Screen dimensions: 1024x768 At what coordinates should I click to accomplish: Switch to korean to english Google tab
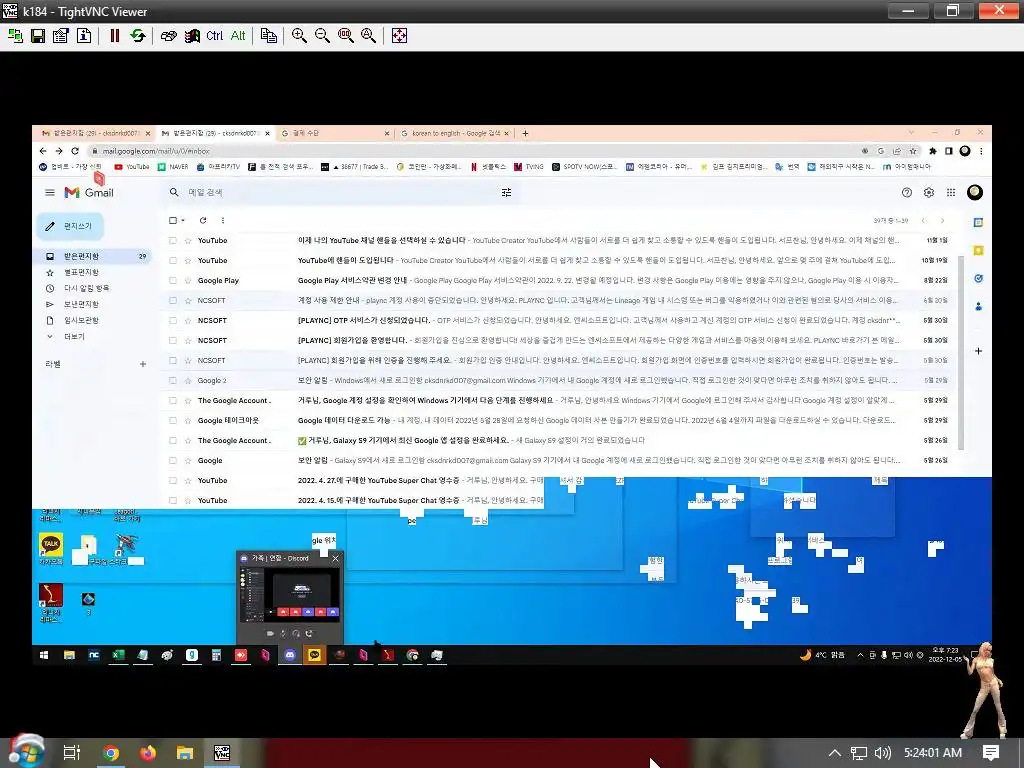(x=455, y=133)
